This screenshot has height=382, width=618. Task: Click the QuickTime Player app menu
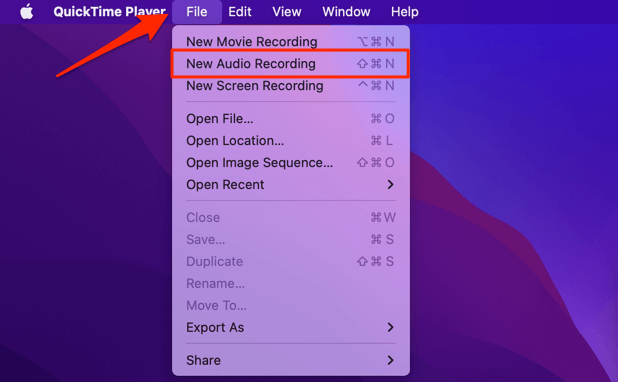point(110,12)
